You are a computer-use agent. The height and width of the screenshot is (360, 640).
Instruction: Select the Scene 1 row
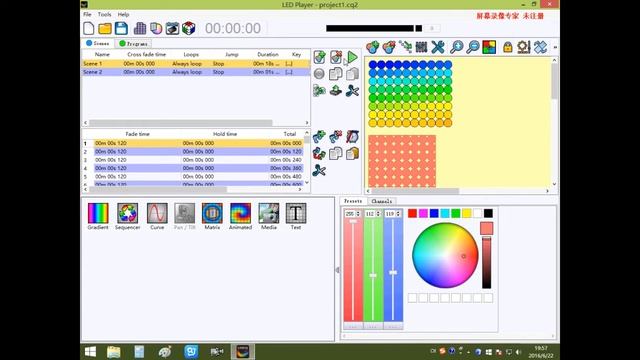(196, 64)
